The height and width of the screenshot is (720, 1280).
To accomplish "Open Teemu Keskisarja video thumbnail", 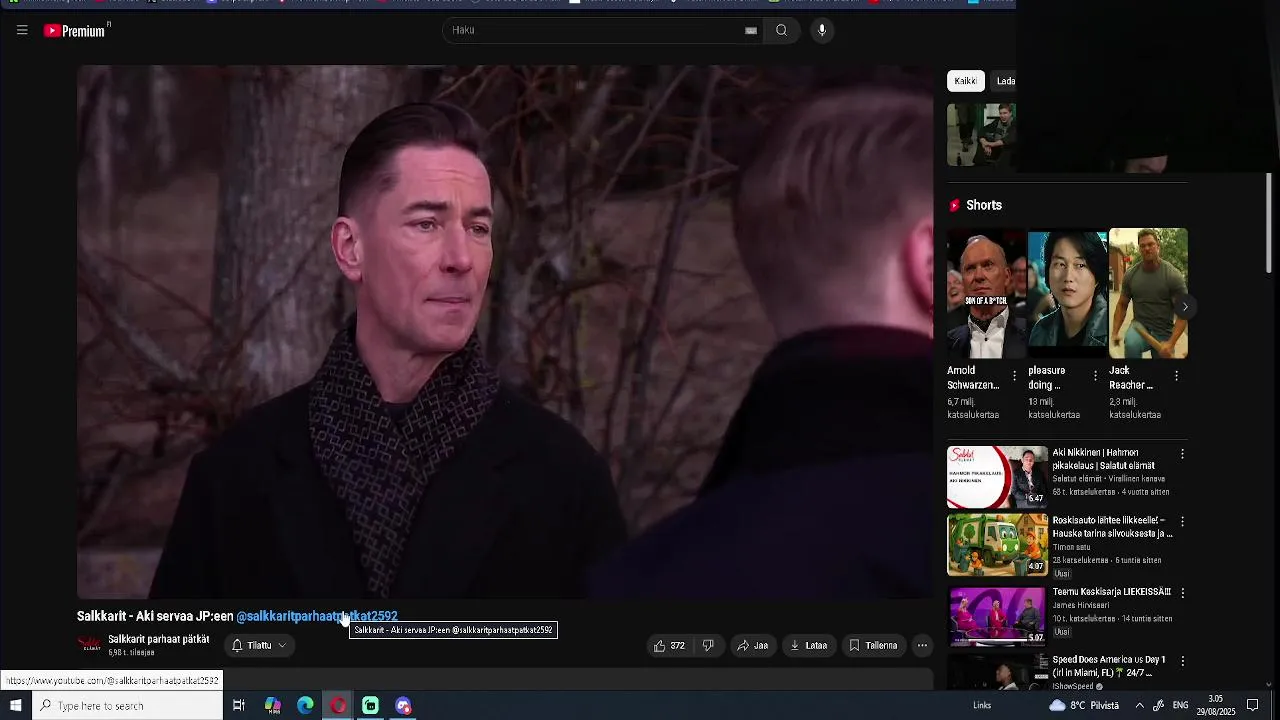I will pyautogui.click(x=997, y=616).
